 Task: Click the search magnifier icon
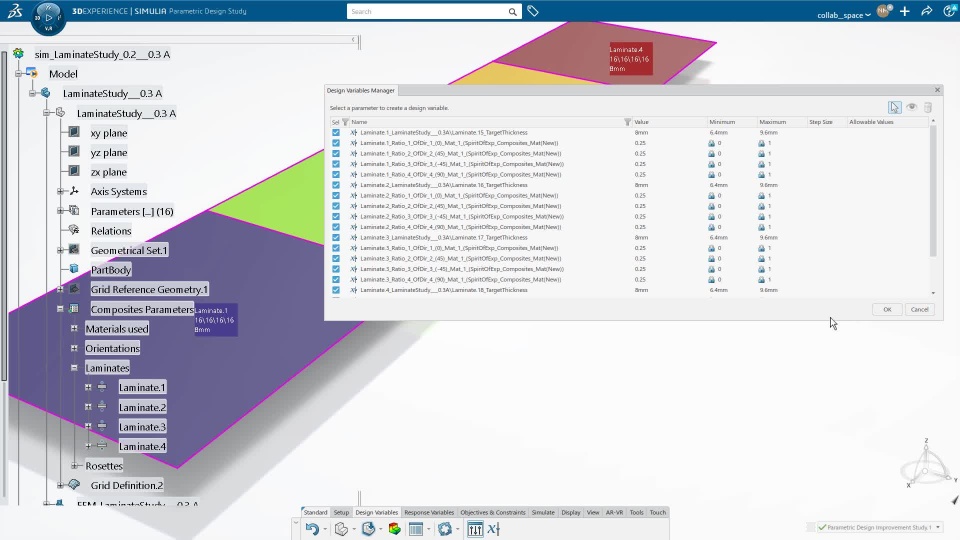(x=512, y=12)
